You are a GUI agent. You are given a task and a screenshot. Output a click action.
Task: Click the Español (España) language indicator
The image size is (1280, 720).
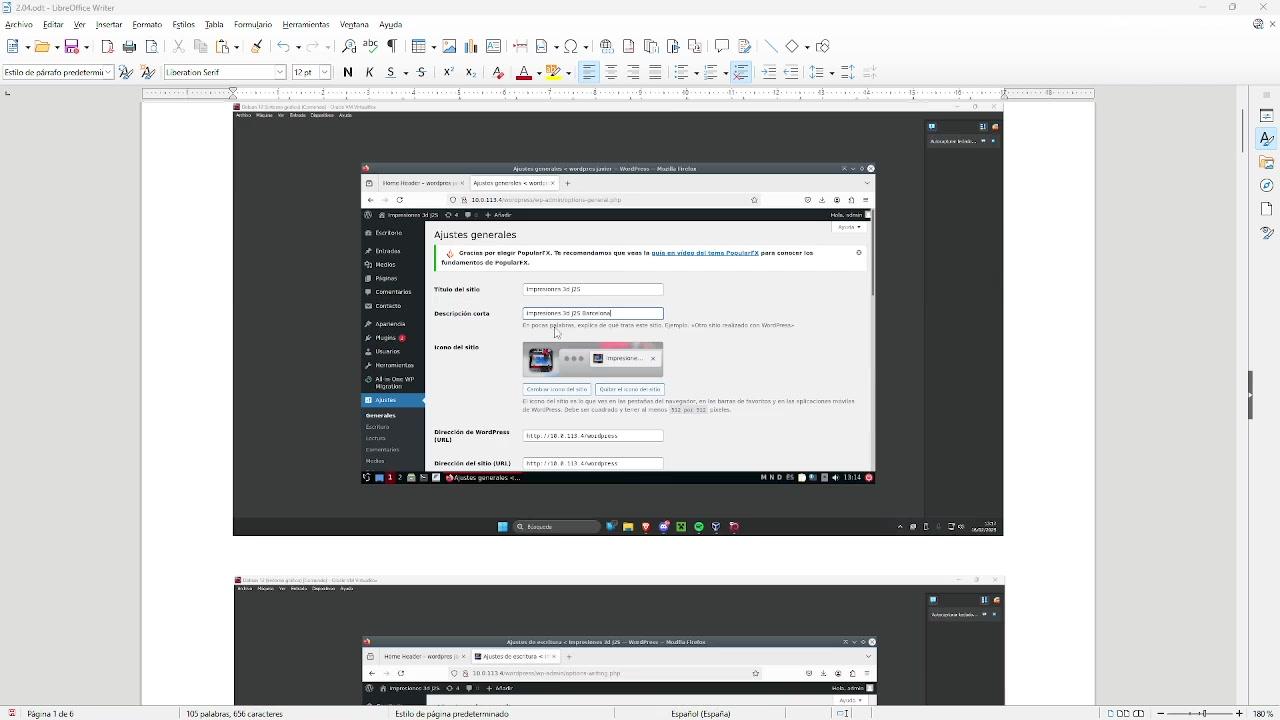tap(701, 714)
